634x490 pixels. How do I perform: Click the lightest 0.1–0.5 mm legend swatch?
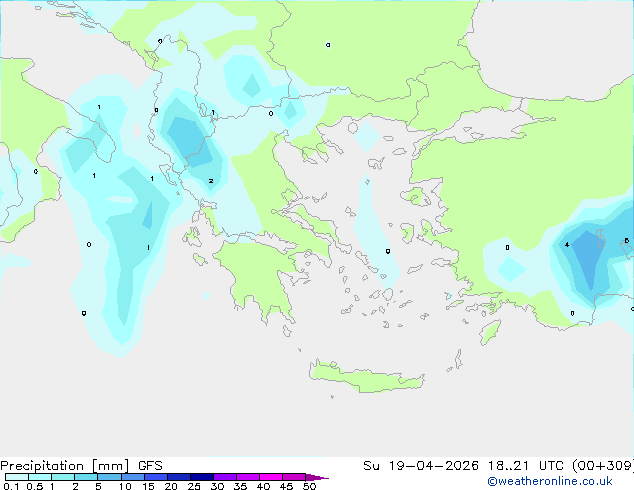(x=17, y=477)
